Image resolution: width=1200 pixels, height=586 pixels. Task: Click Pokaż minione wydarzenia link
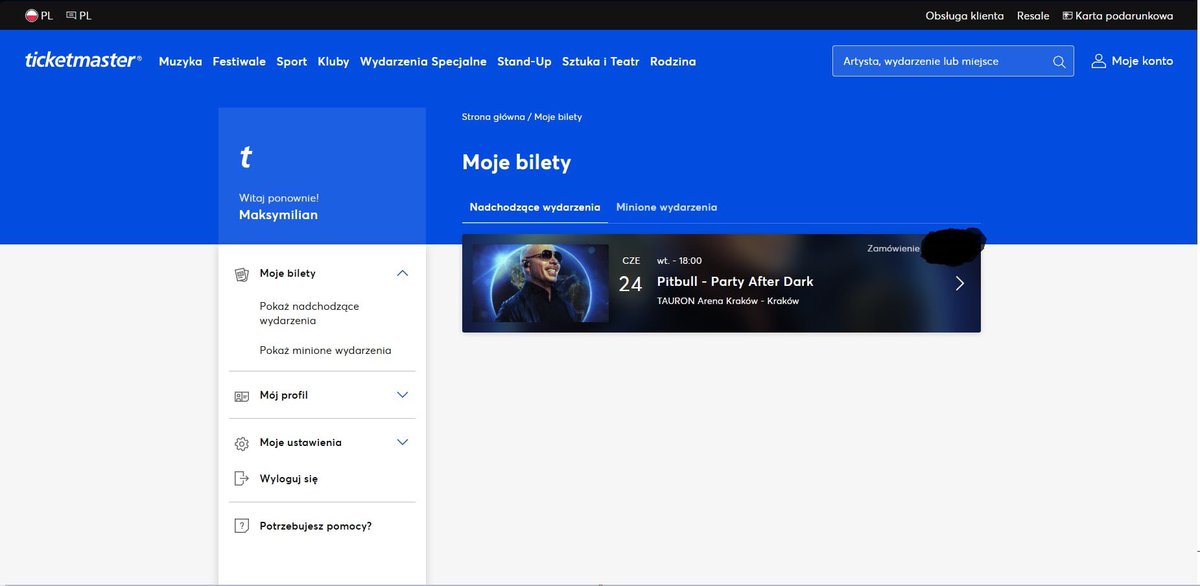click(325, 351)
